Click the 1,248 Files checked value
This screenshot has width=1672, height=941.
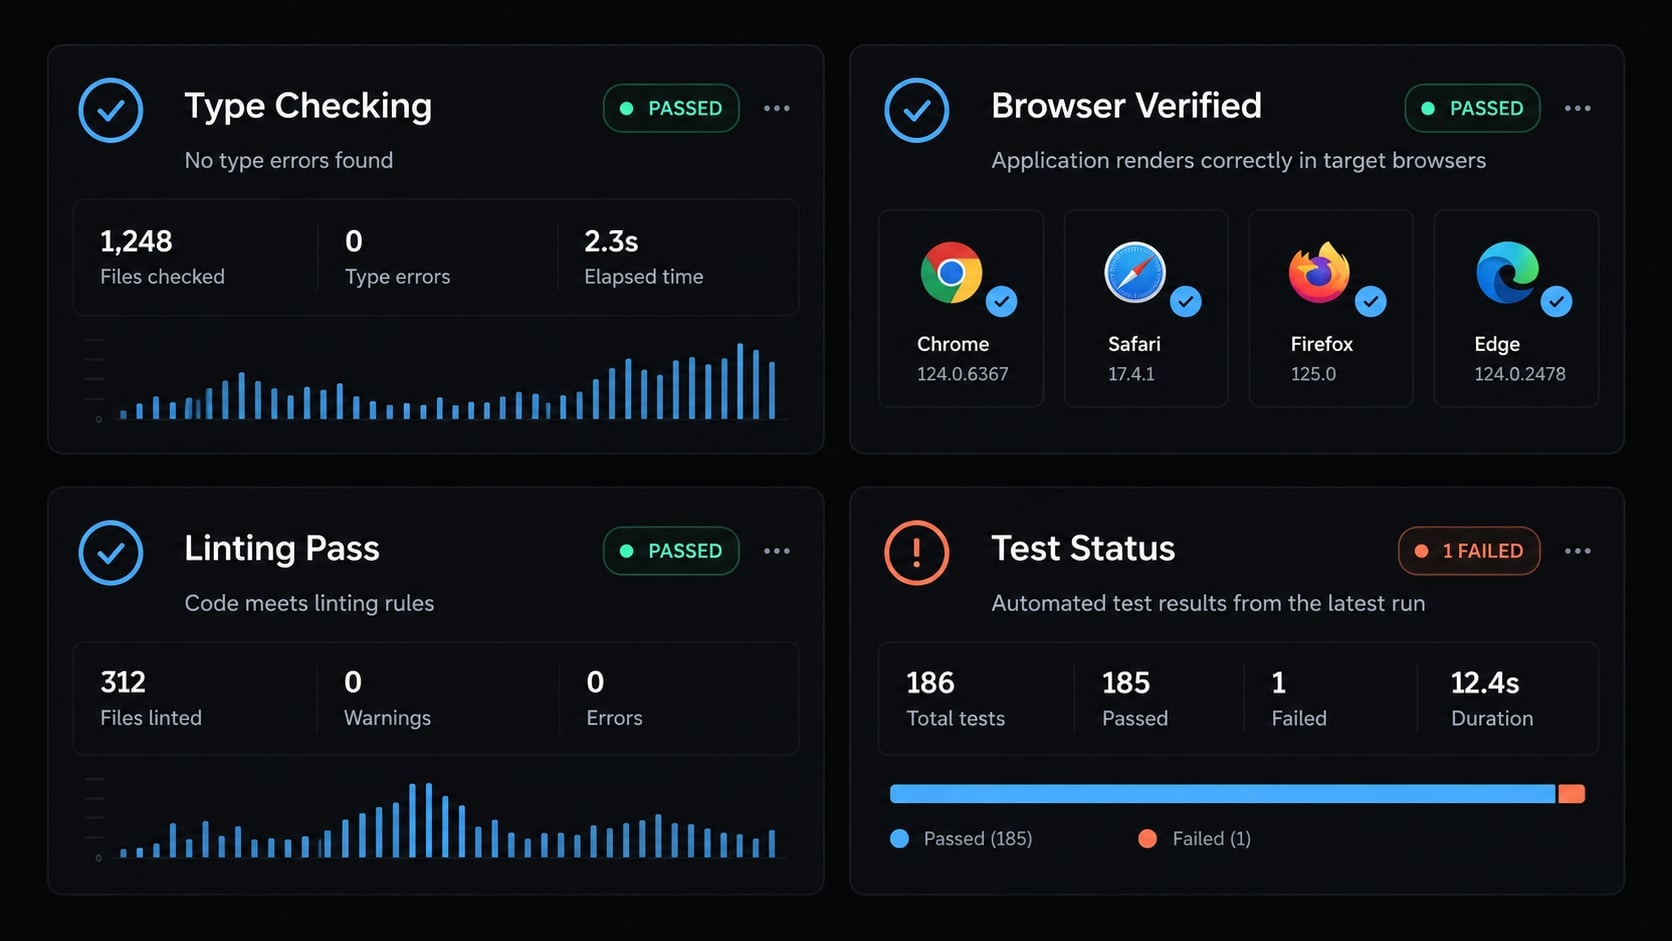pos(136,241)
